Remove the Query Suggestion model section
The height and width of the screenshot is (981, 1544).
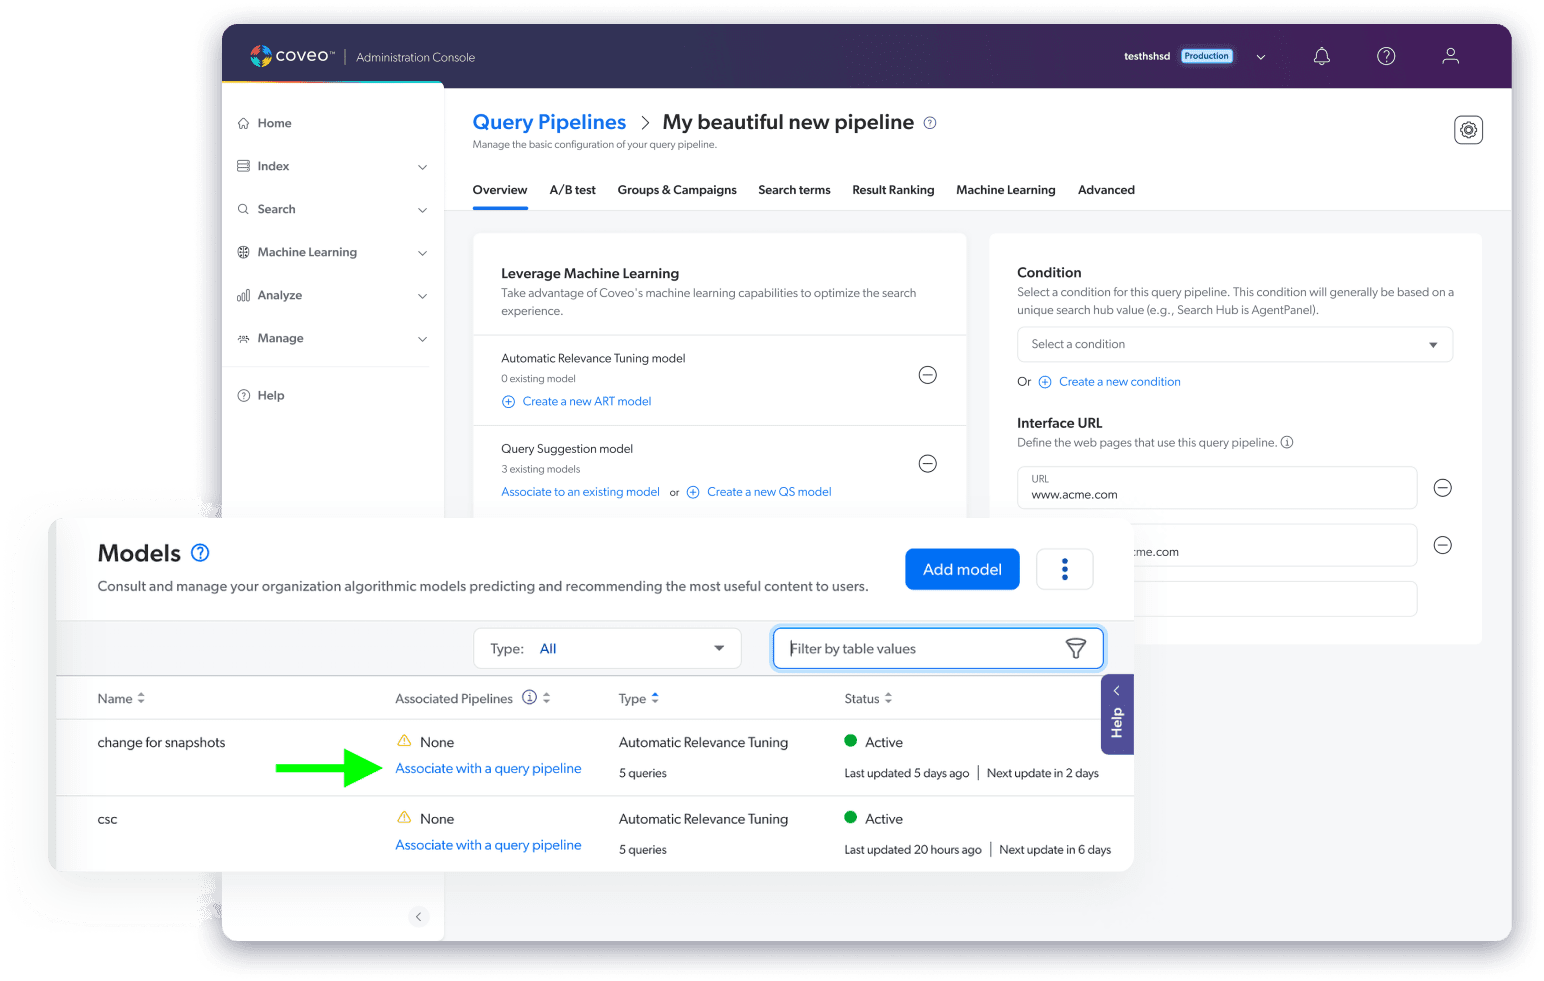pos(928,464)
